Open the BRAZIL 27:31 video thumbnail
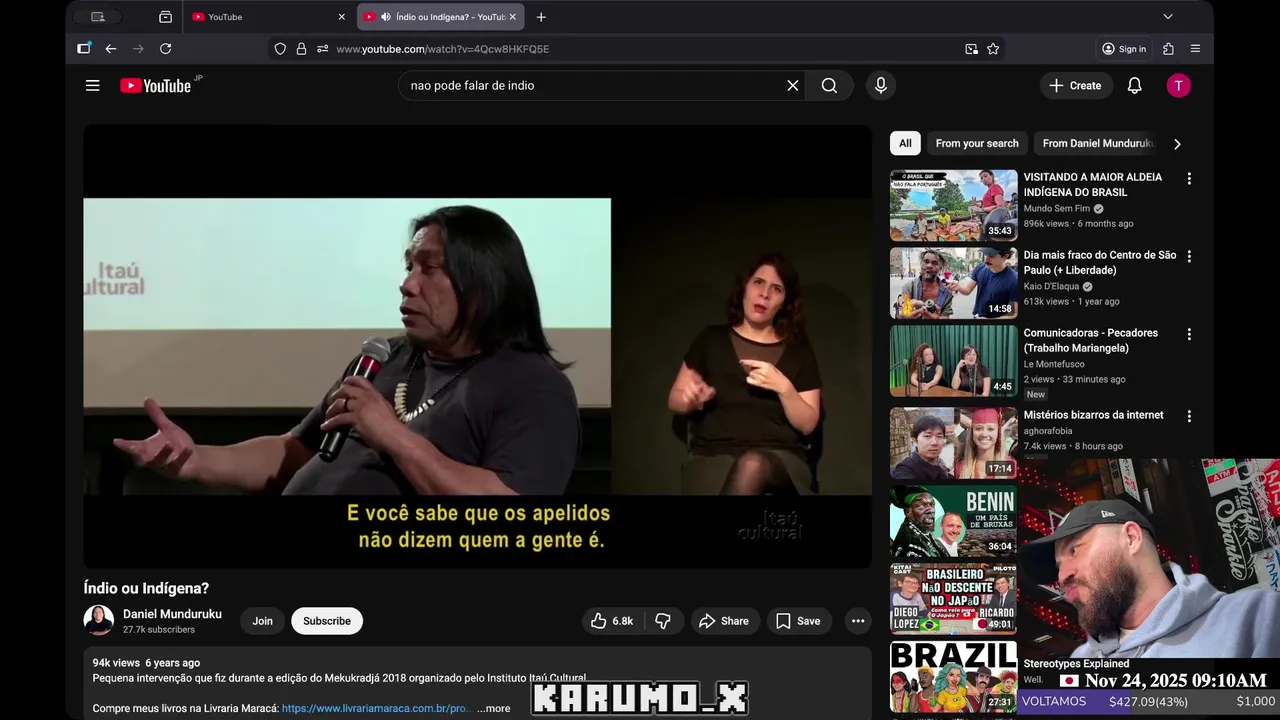Viewport: 1280px width, 720px height. pyautogui.click(x=954, y=677)
